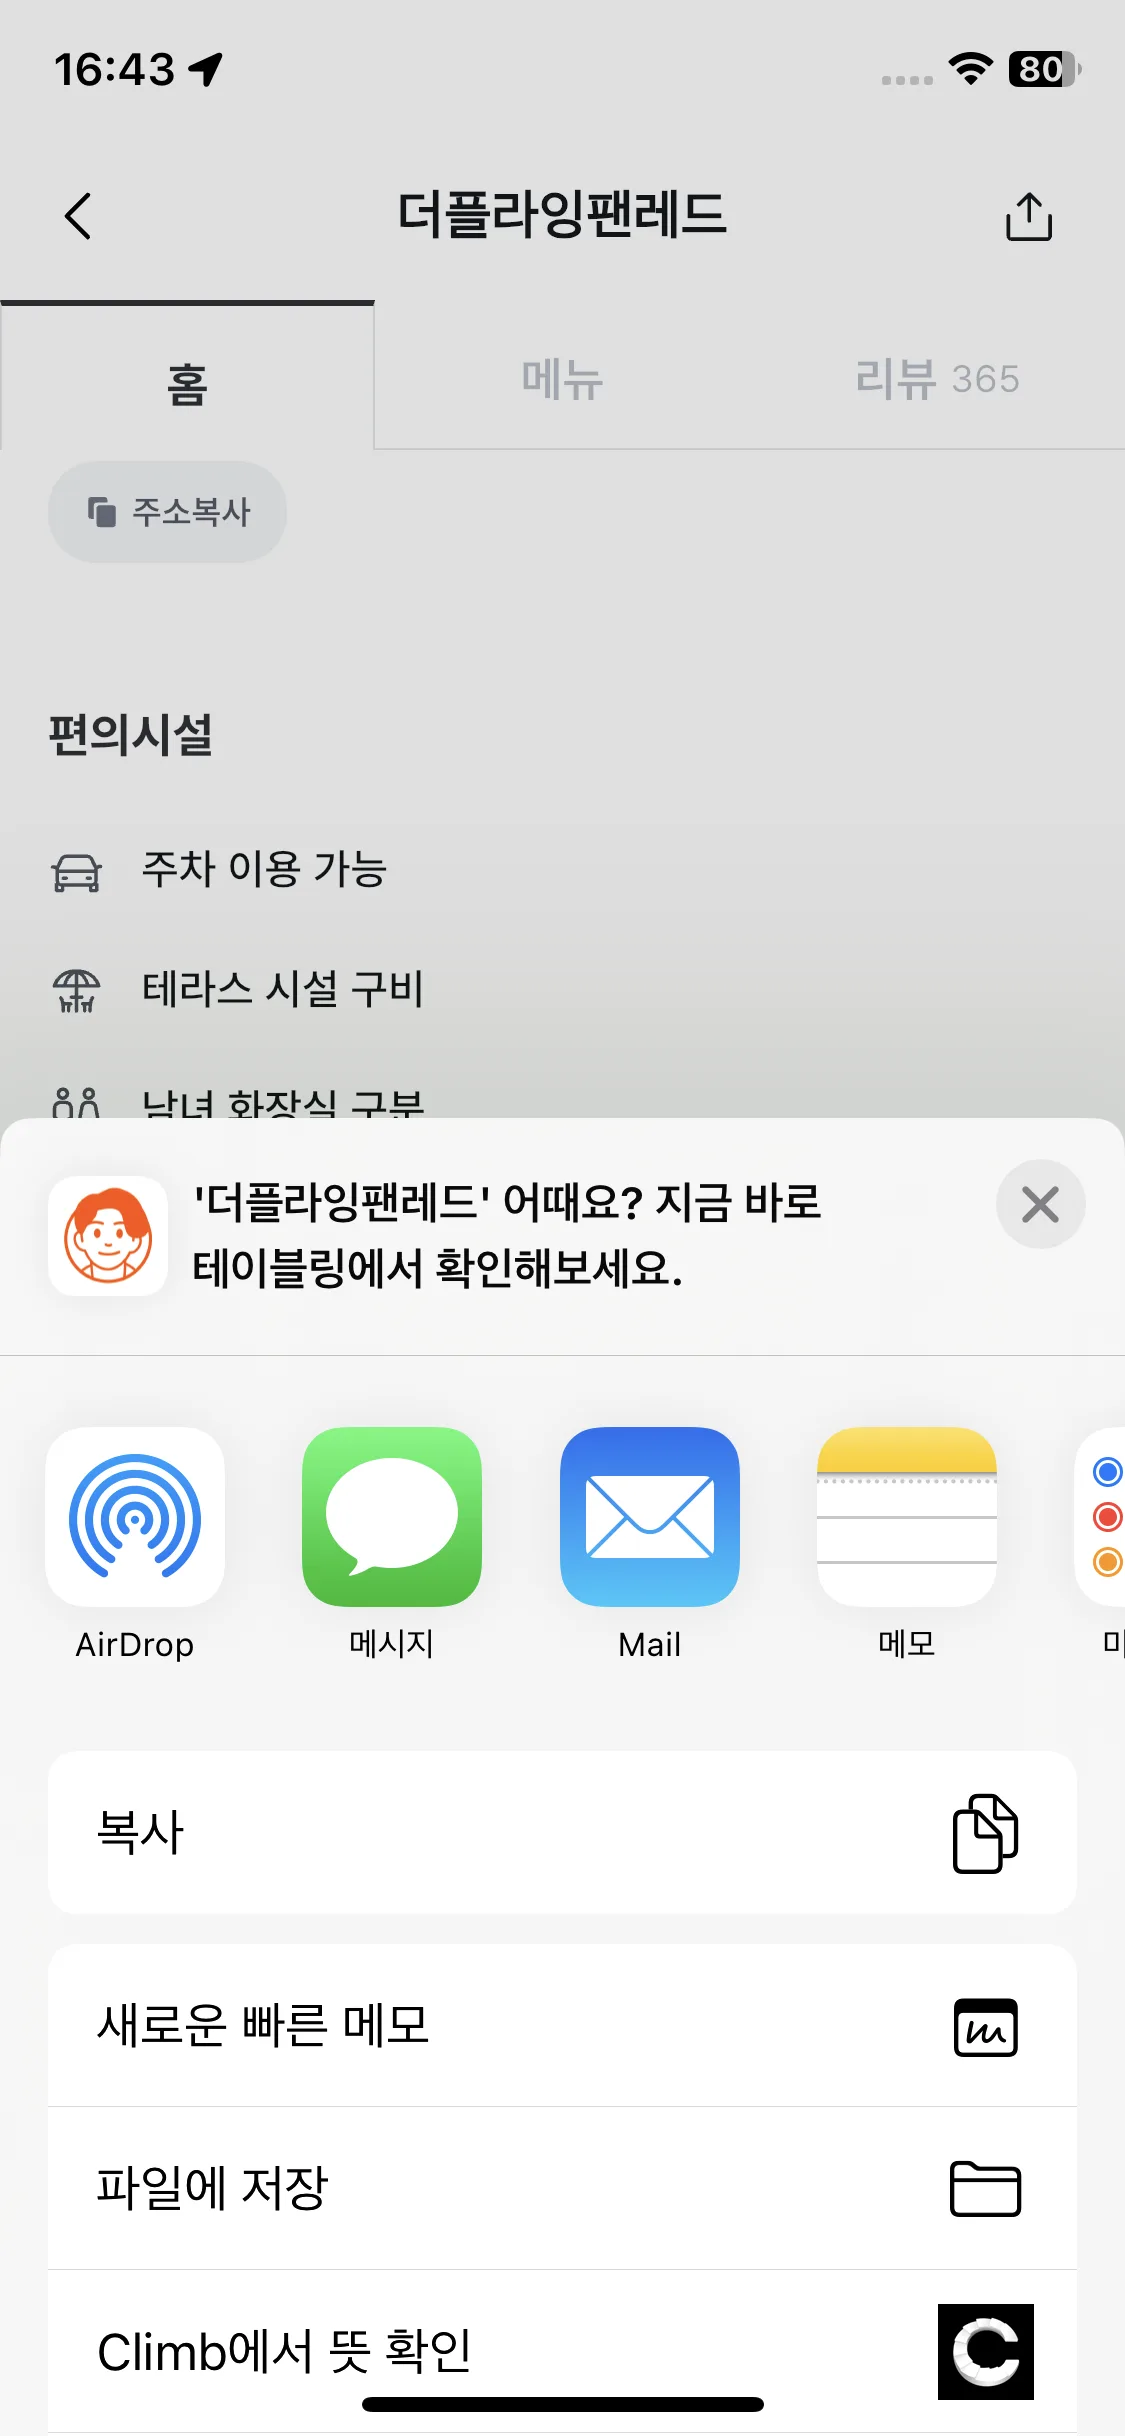Click '테라스 시설 구비' text
Screen dimensions: 1125x2436
[x=283, y=989]
